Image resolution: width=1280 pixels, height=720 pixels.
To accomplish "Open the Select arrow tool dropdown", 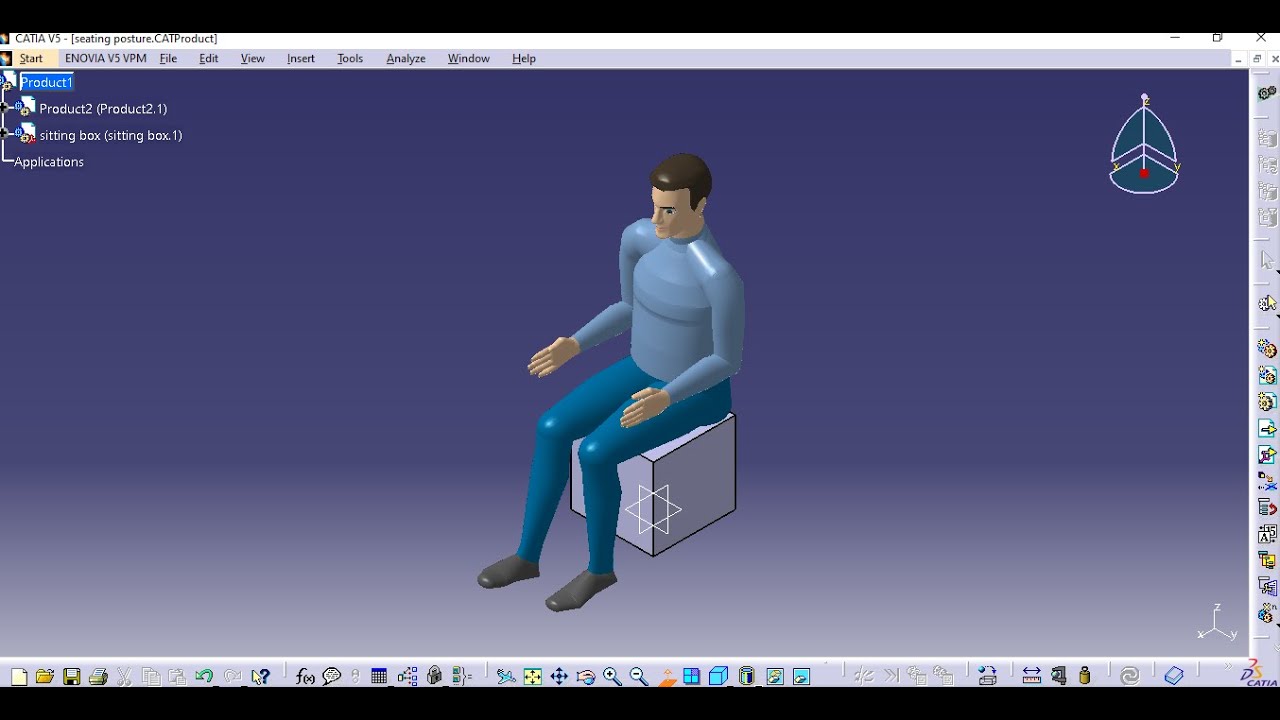I will tap(1267, 261).
